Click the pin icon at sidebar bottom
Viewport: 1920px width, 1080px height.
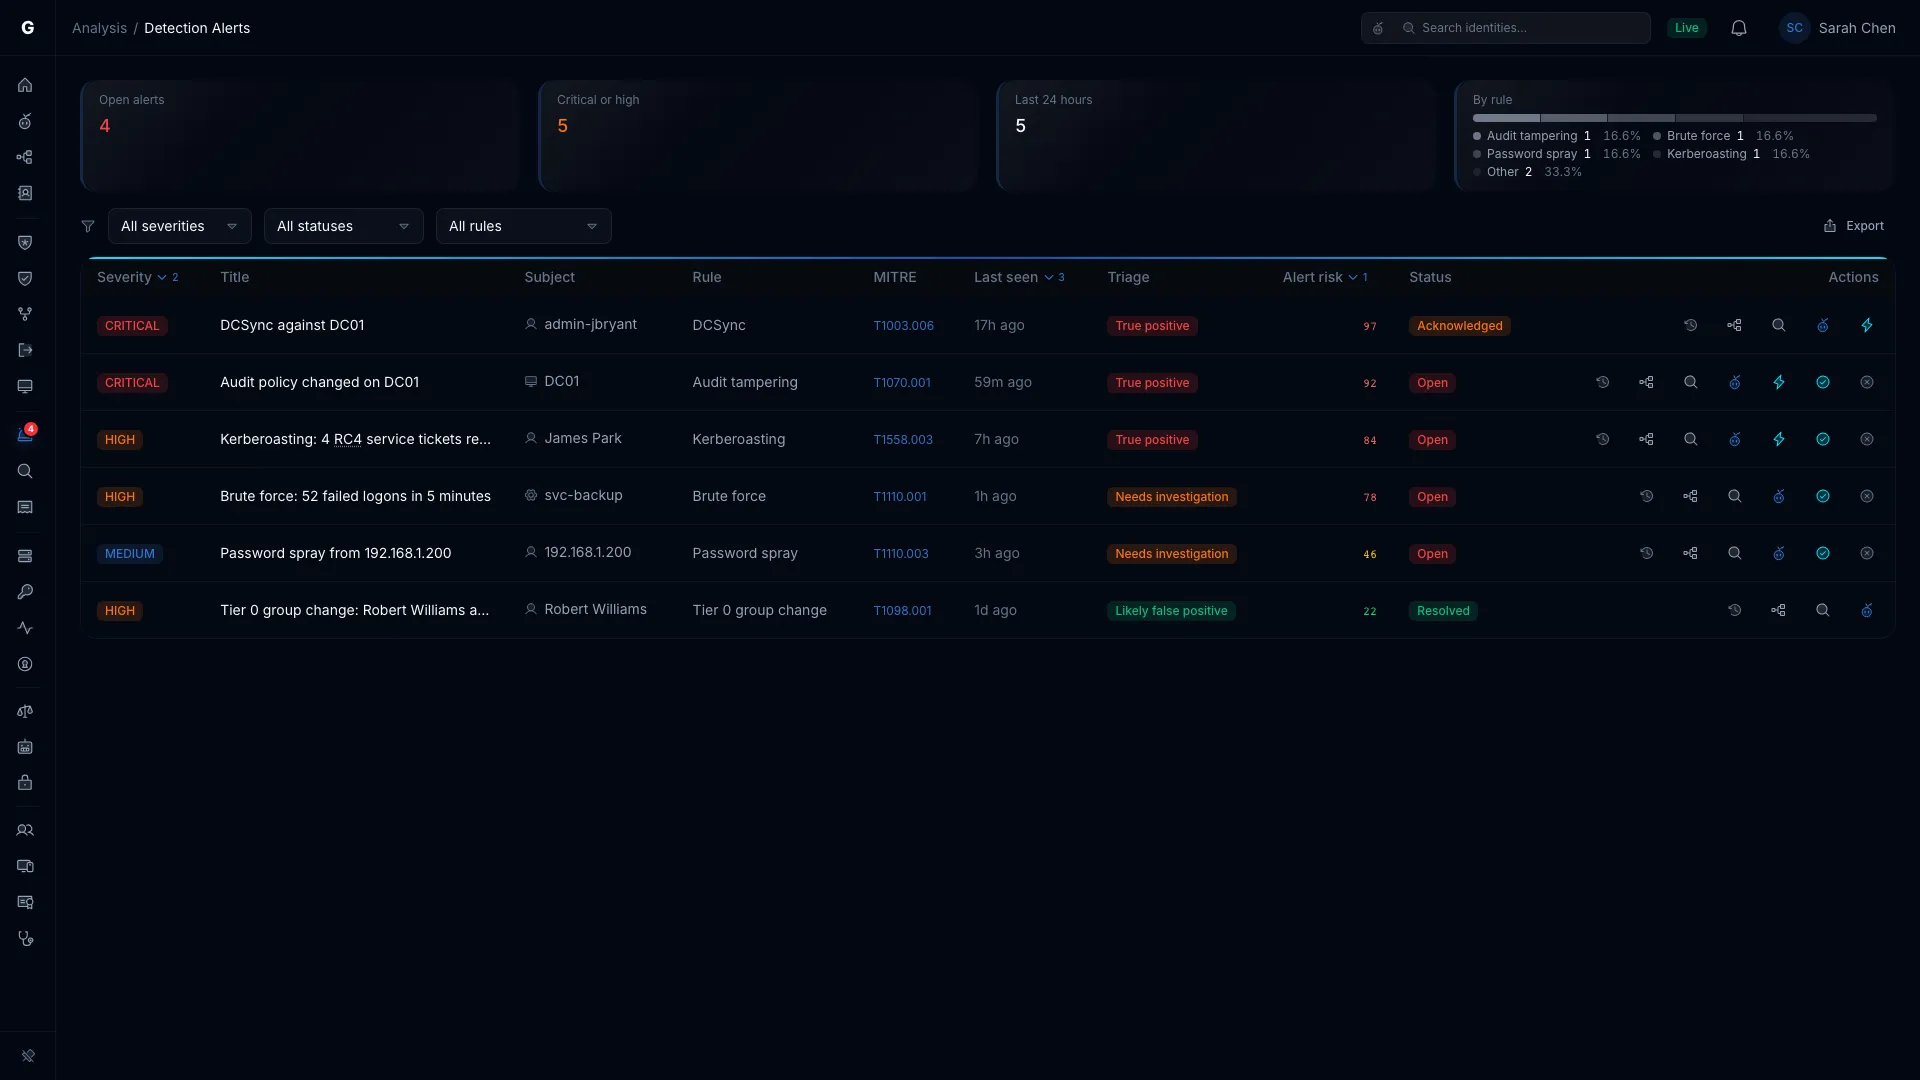(x=28, y=1056)
